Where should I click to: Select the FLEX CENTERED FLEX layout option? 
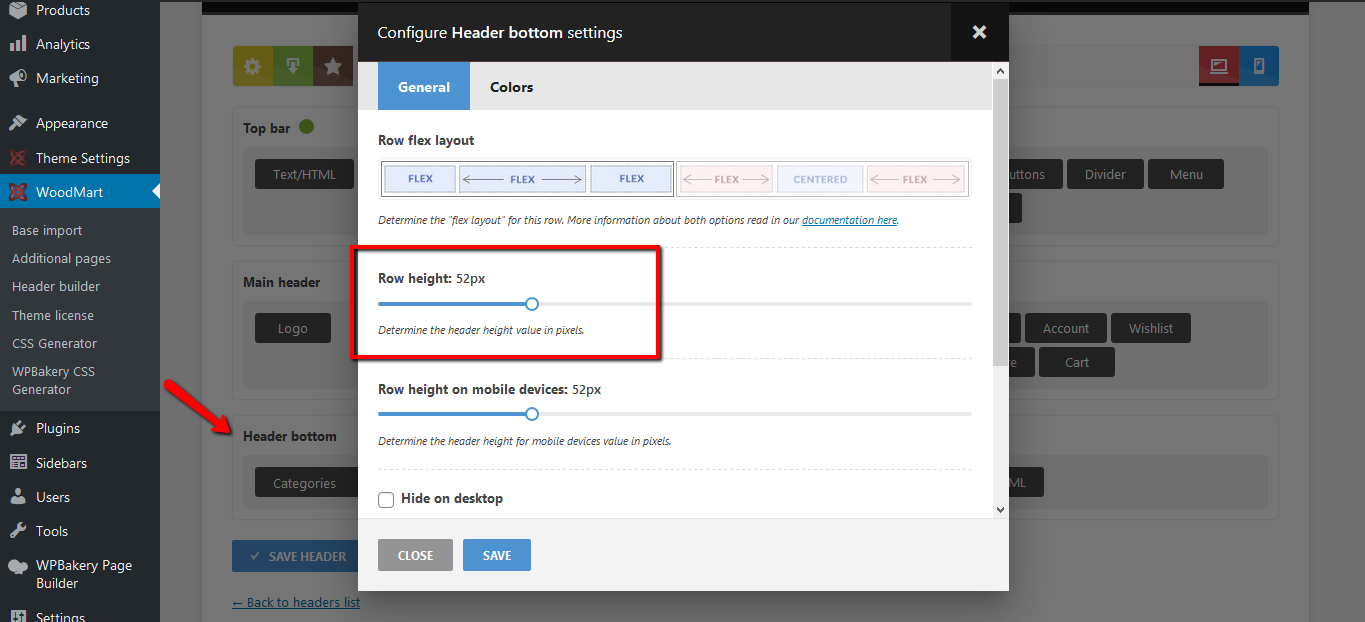pos(822,179)
